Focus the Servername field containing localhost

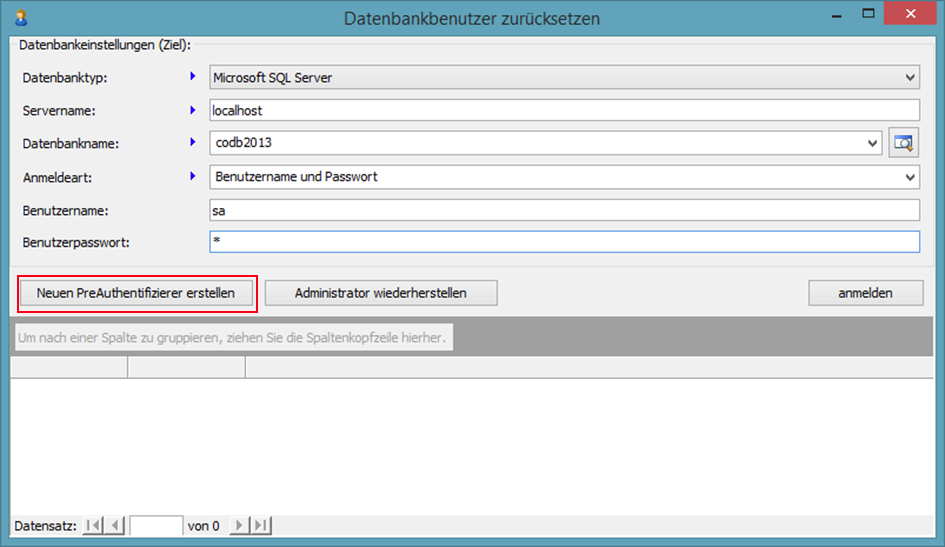pyautogui.click(x=563, y=110)
